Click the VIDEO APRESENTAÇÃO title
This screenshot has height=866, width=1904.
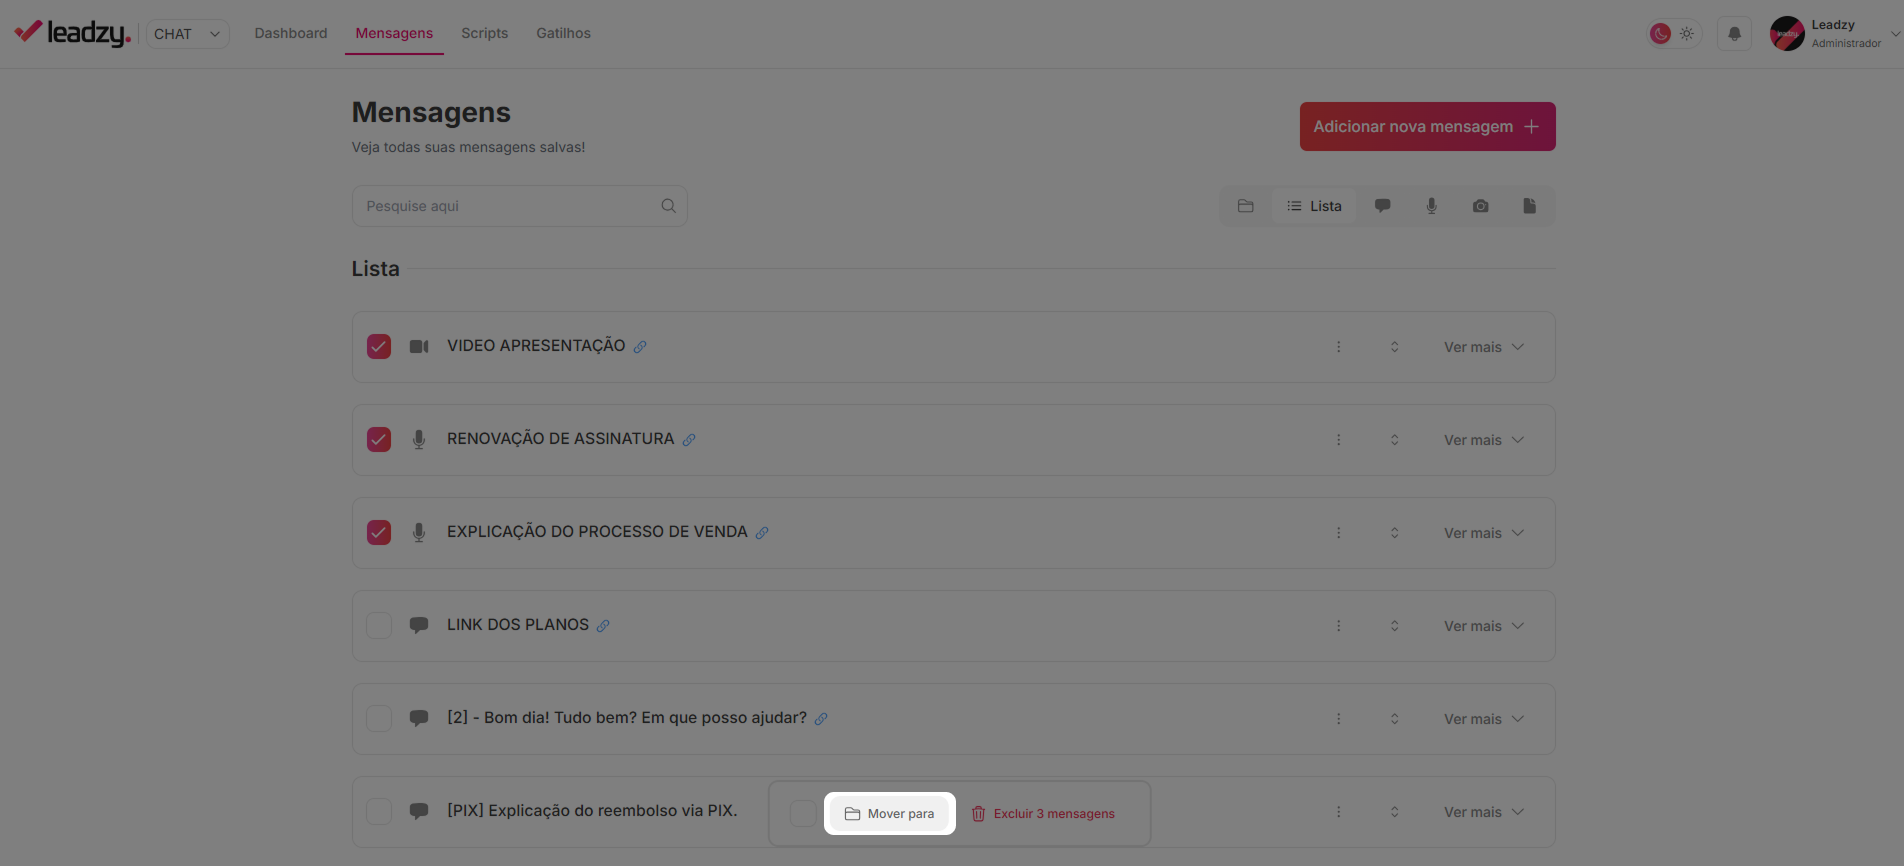536,346
